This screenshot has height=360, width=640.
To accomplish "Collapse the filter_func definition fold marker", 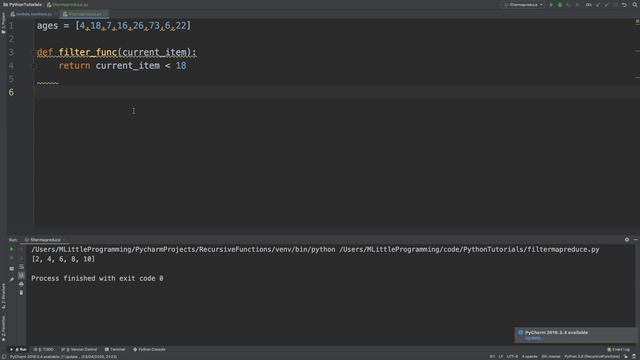I will 35,52.
